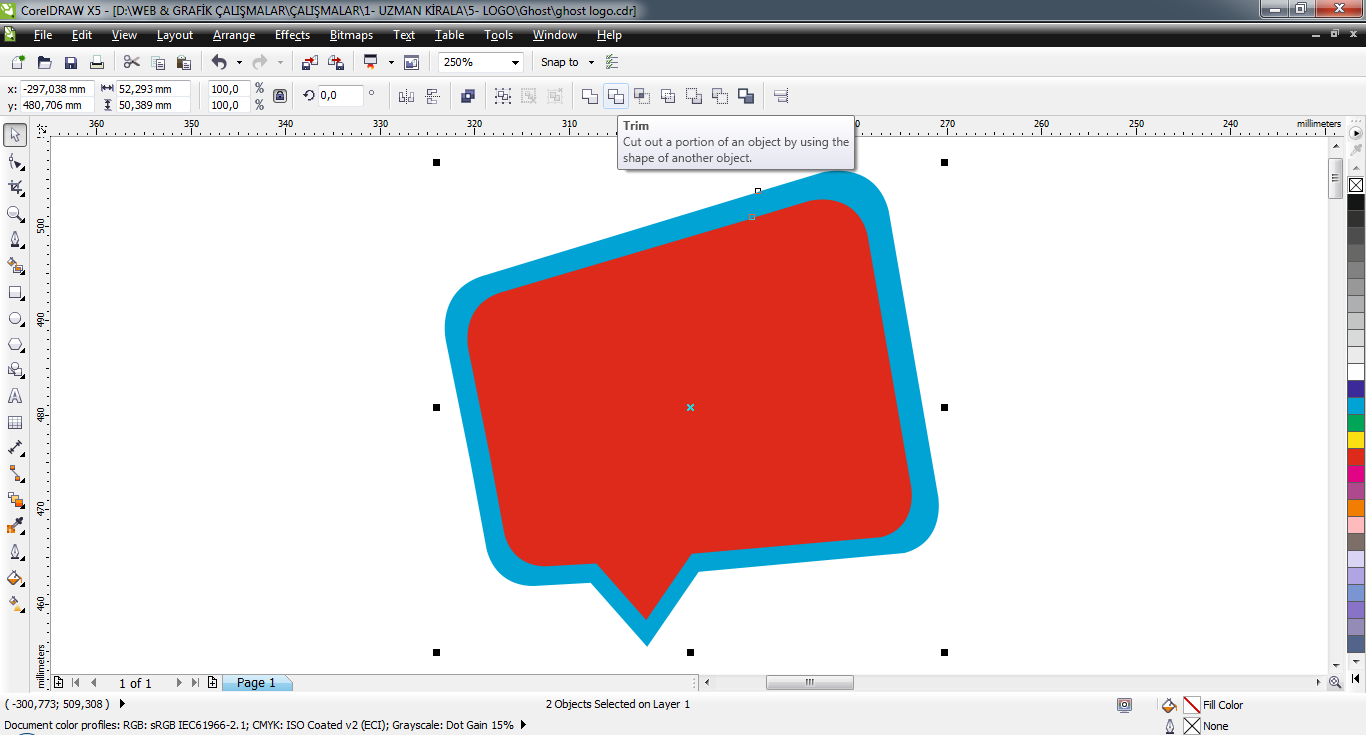1366x735 pixels.
Task: Select the Polygon tool
Action: point(16,344)
